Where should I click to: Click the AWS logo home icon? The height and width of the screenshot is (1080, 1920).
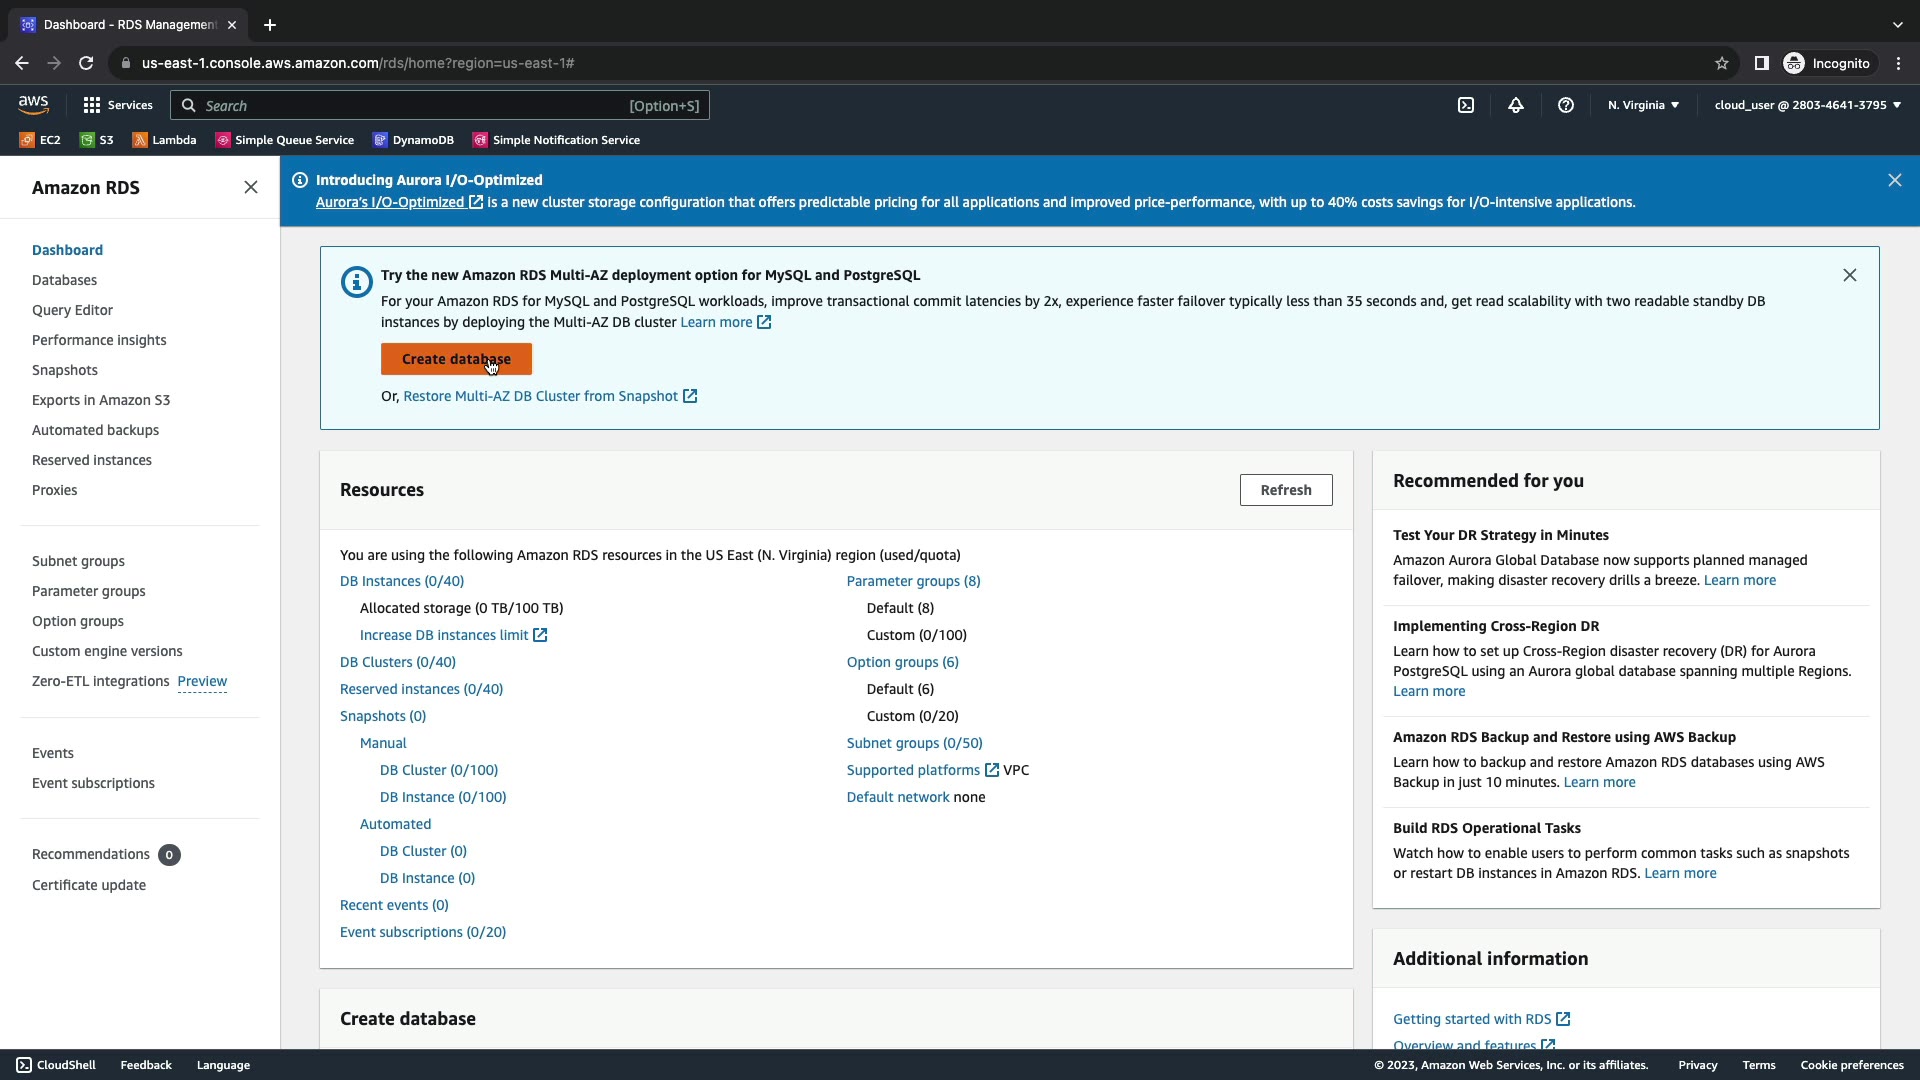(x=33, y=105)
